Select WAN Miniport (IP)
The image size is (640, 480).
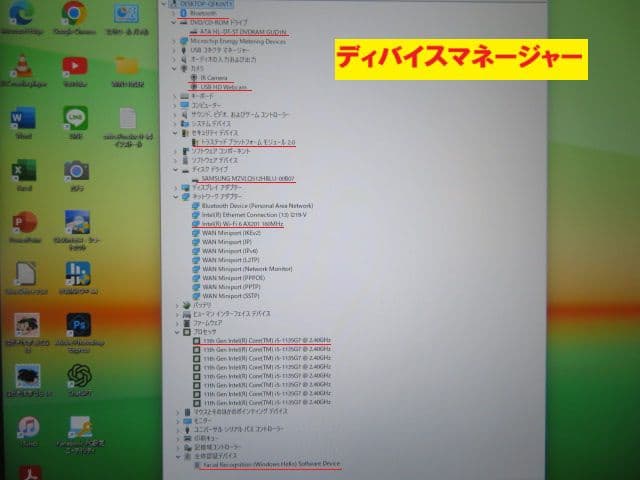pos(222,242)
